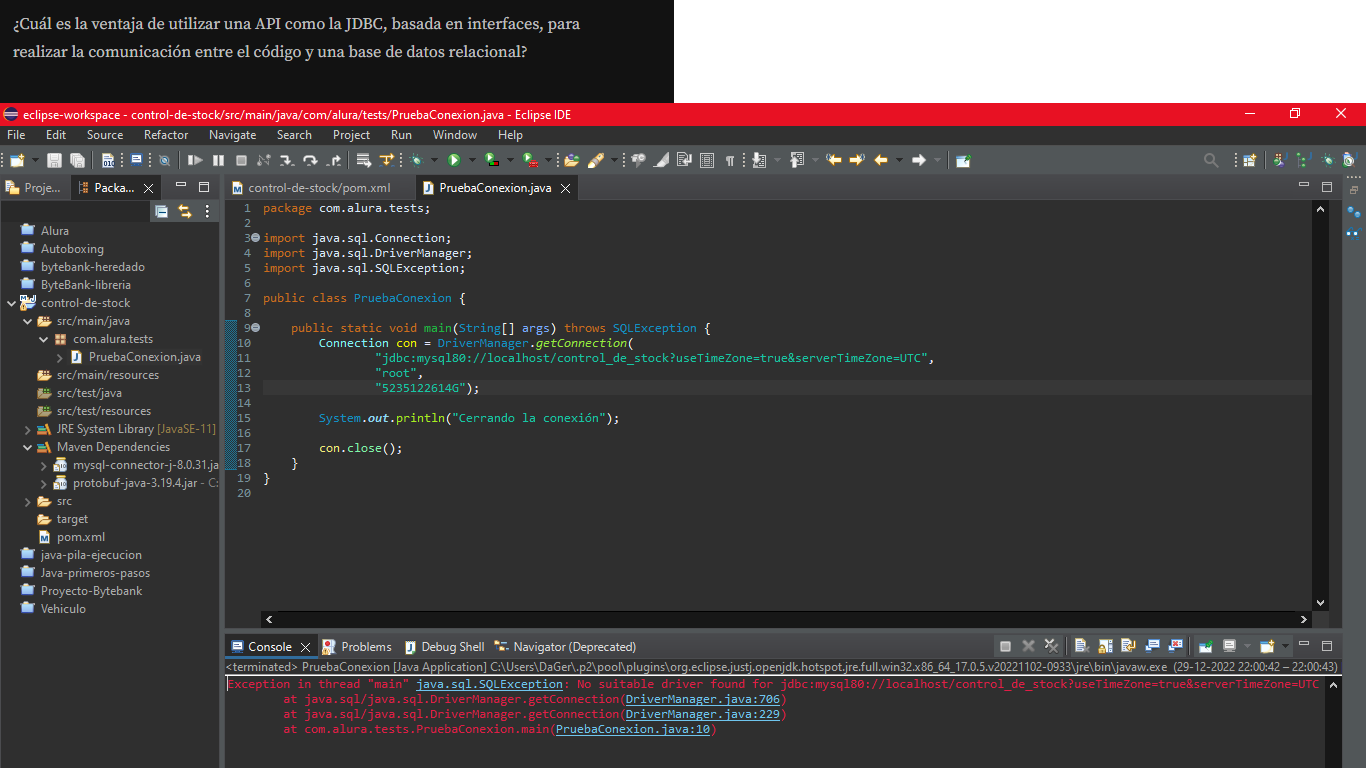Click the Step Over icon

pos(310,160)
